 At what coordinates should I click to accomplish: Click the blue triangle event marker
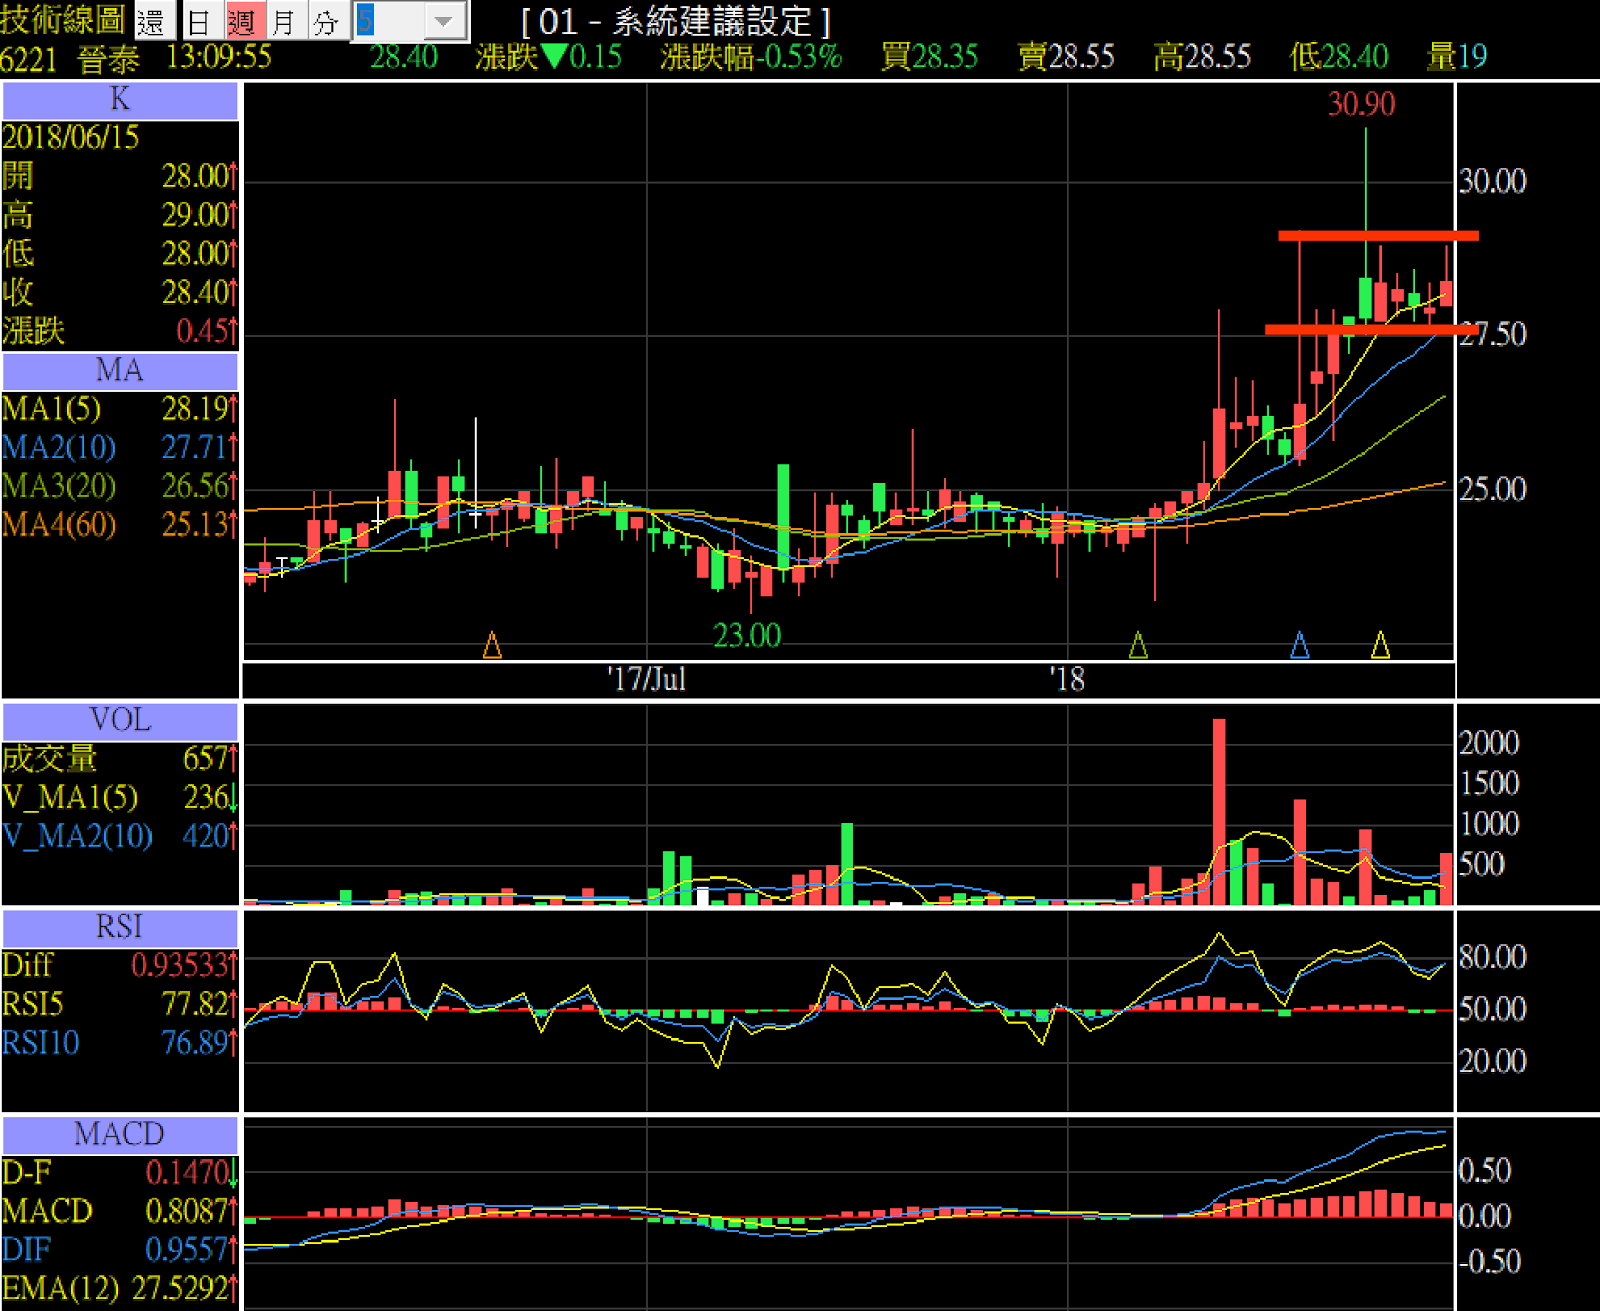pyautogui.click(x=1300, y=645)
